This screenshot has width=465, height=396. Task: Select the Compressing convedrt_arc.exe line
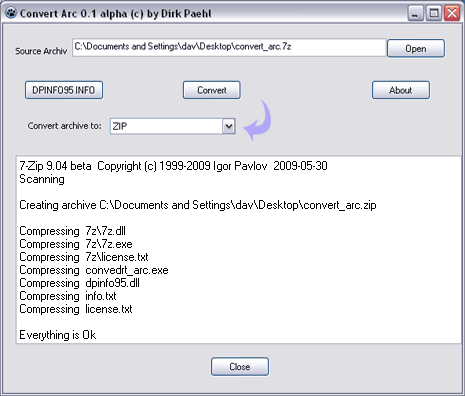click(x=94, y=270)
